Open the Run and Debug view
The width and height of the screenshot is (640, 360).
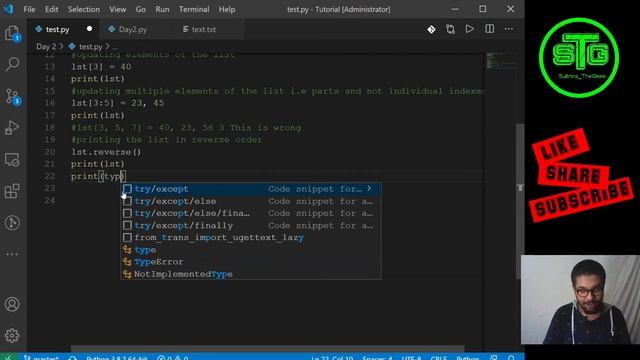12,128
